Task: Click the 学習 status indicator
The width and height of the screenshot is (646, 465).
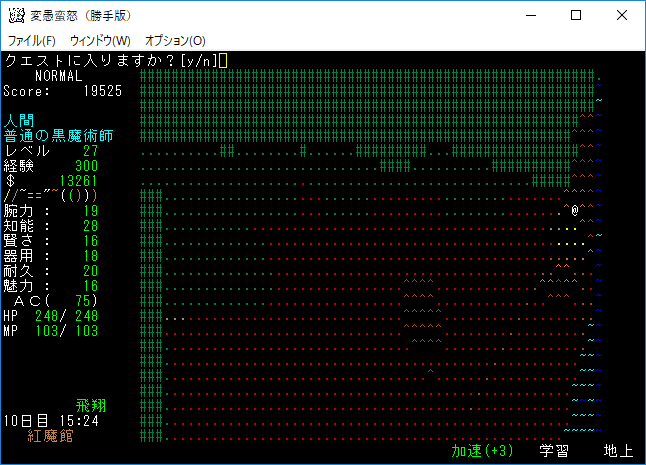Action: pyautogui.click(x=554, y=451)
